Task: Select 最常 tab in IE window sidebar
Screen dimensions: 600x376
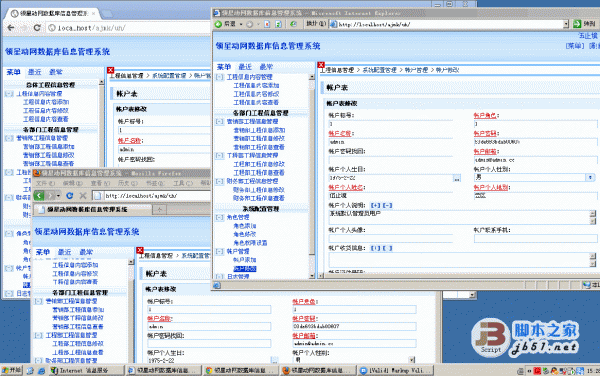Action: pos(266,67)
